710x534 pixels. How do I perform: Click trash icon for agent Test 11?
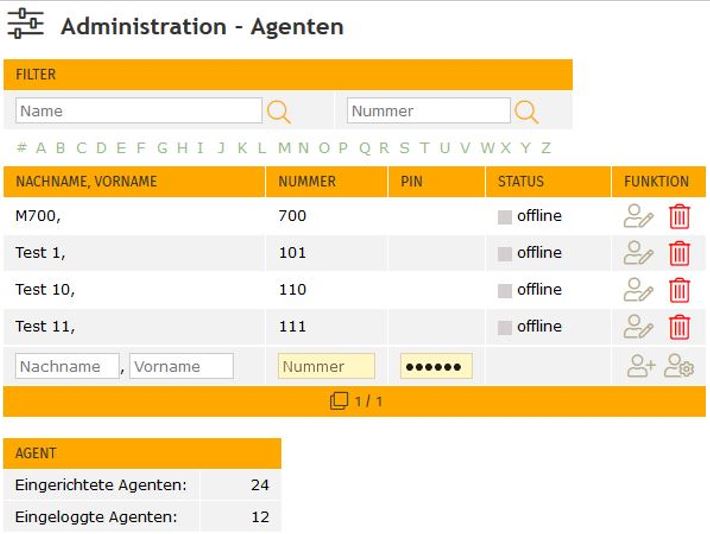679,327
